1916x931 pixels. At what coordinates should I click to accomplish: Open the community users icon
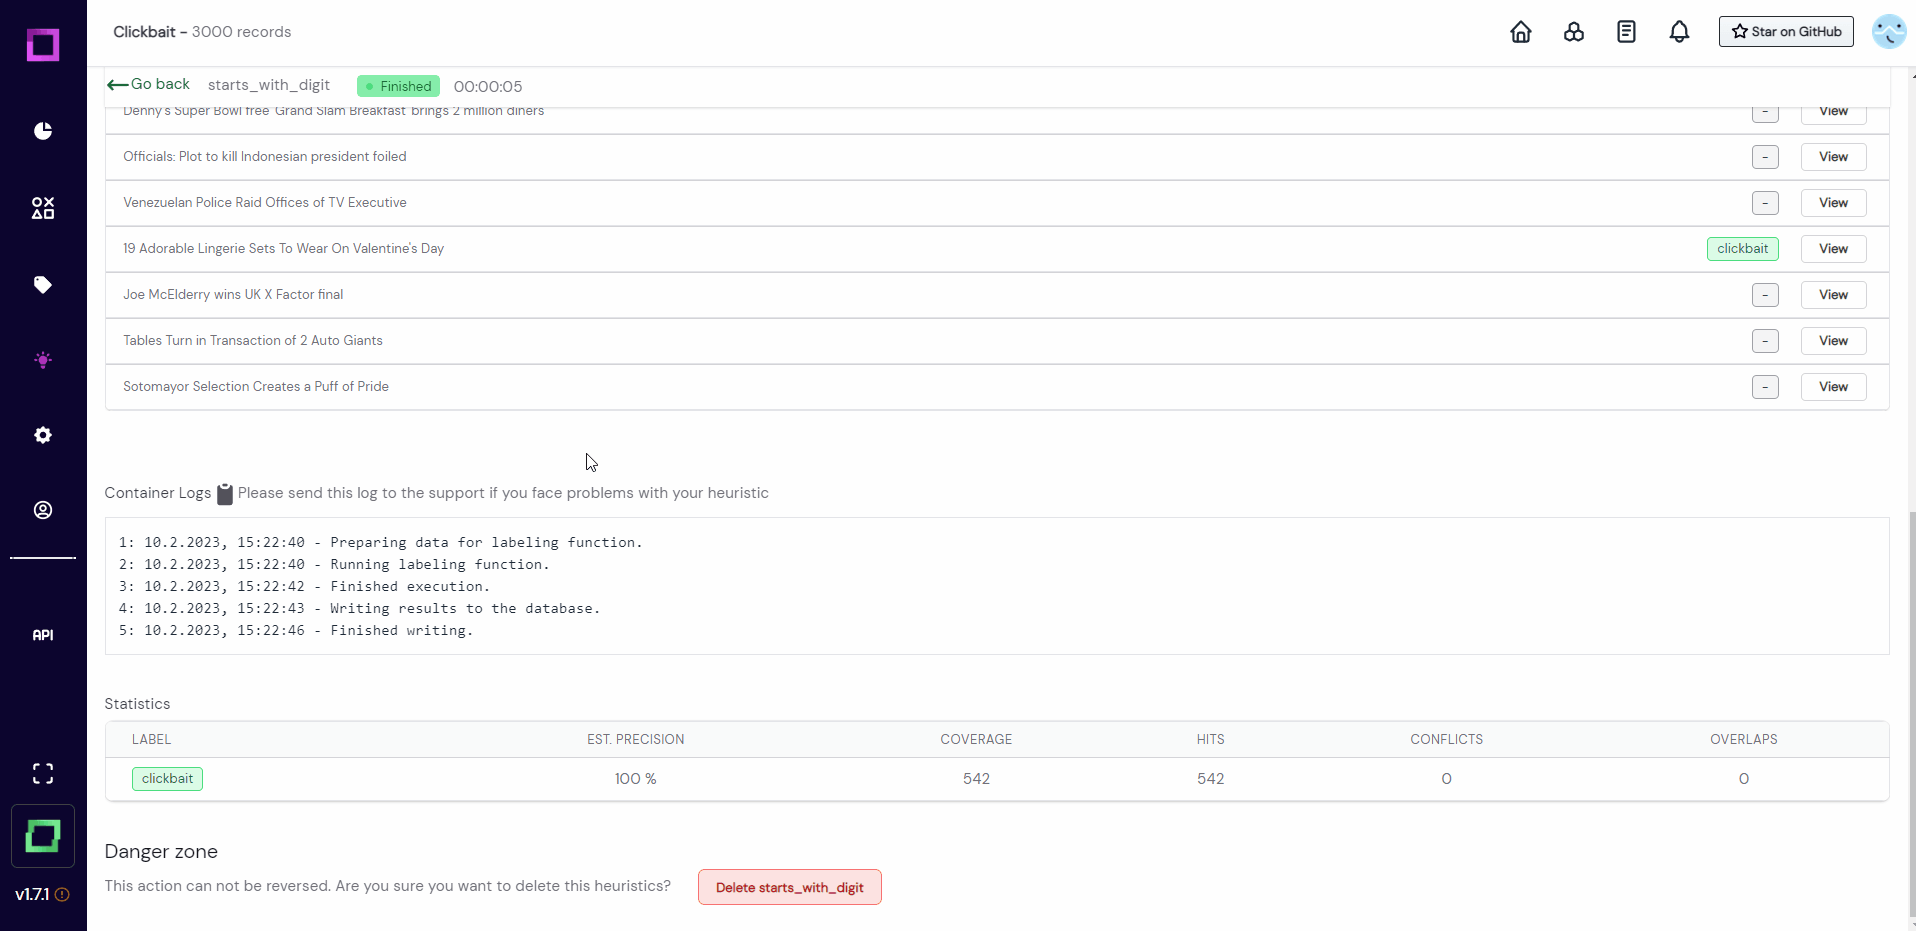(1574, 32)
